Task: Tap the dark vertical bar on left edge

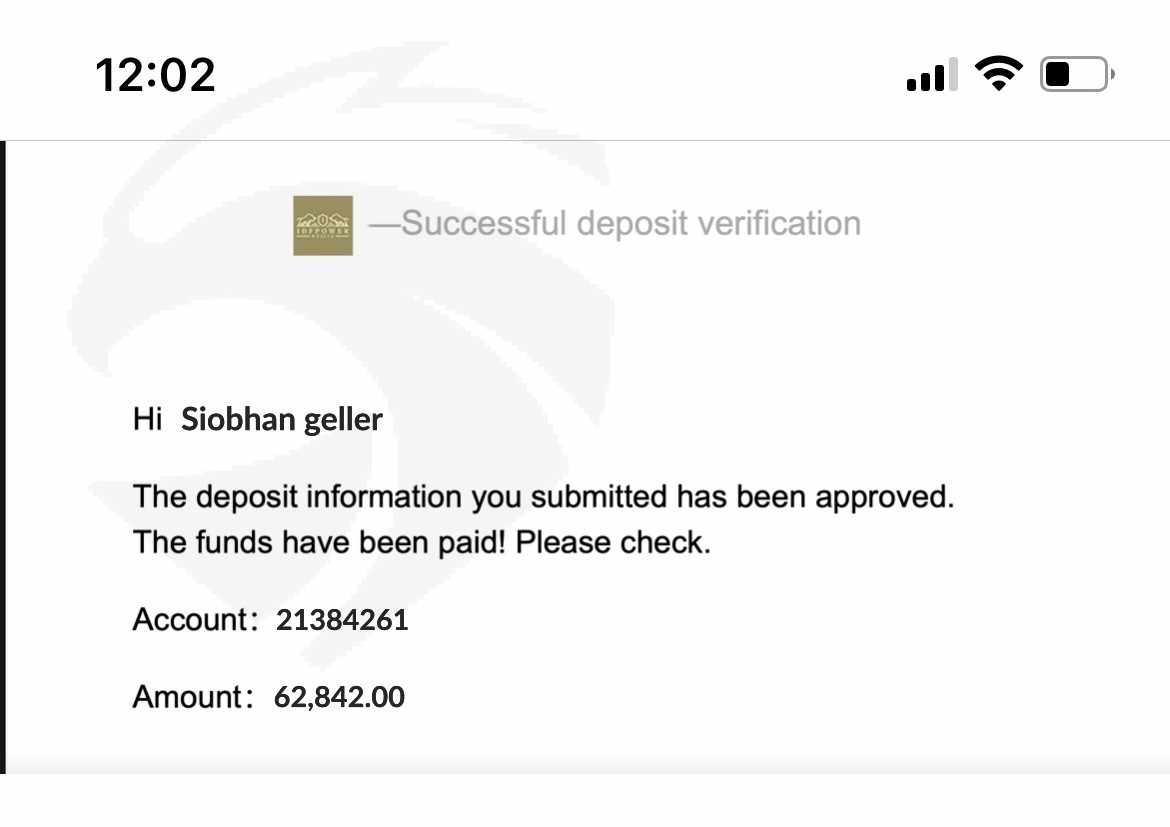Action: pos(3,457)
